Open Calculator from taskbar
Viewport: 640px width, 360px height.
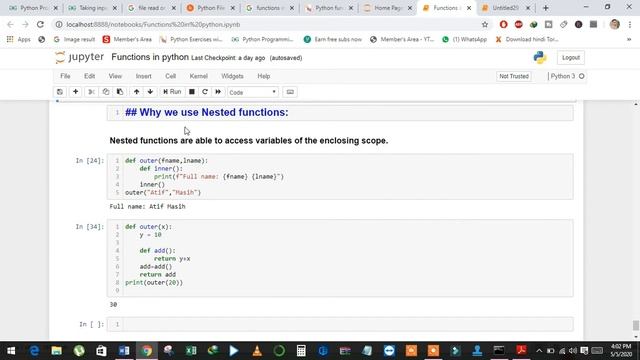pyautogui.click(x=301, y=351)
